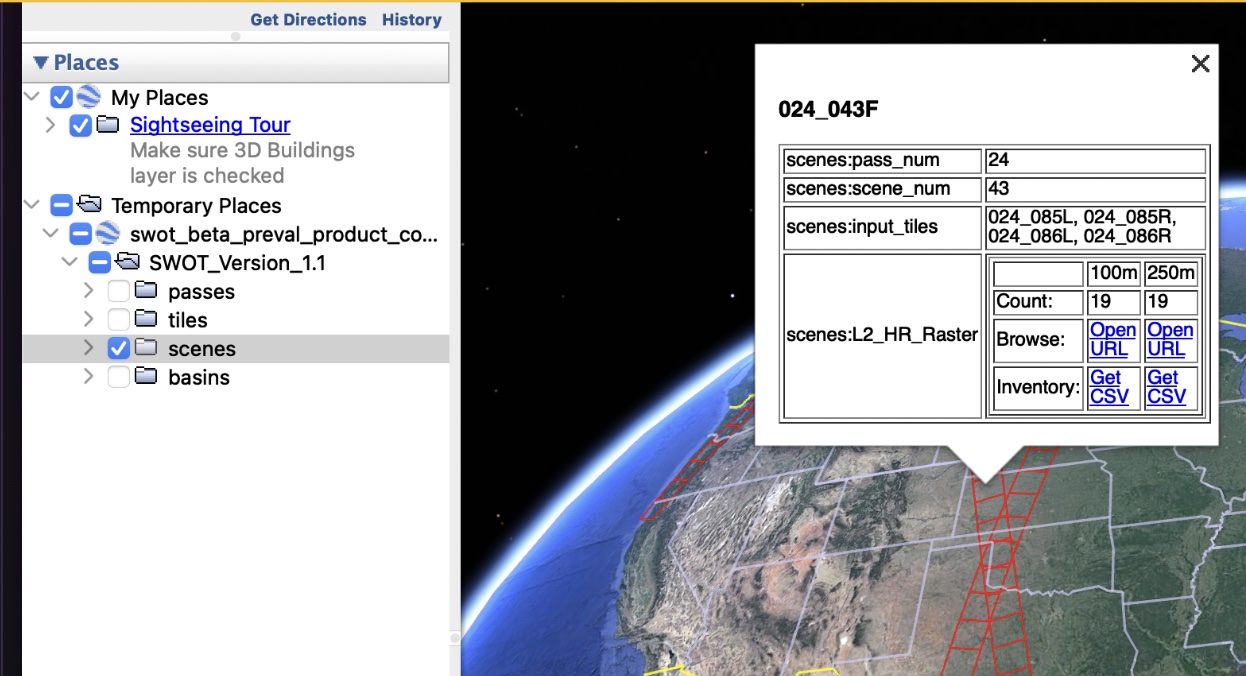The width and height of the screenshot is (1246, 676).
Task: Click the KML globe icon for swot_beta_preval_product
Action: tap(108, 235)
